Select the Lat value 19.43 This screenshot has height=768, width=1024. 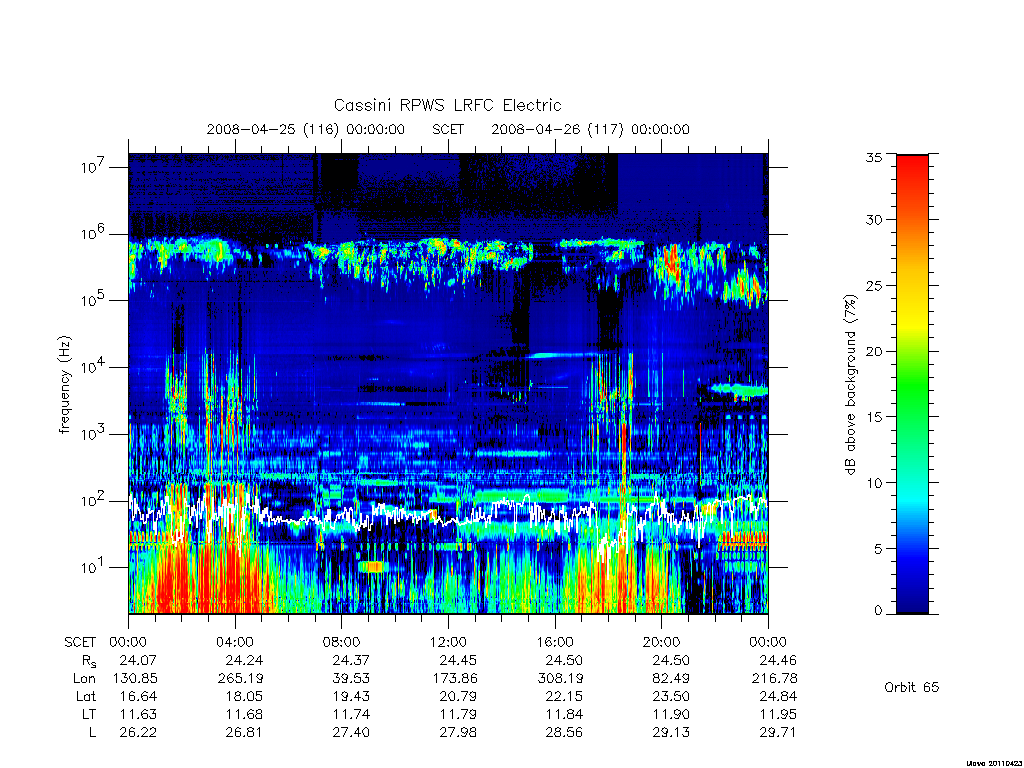[351, 696]
